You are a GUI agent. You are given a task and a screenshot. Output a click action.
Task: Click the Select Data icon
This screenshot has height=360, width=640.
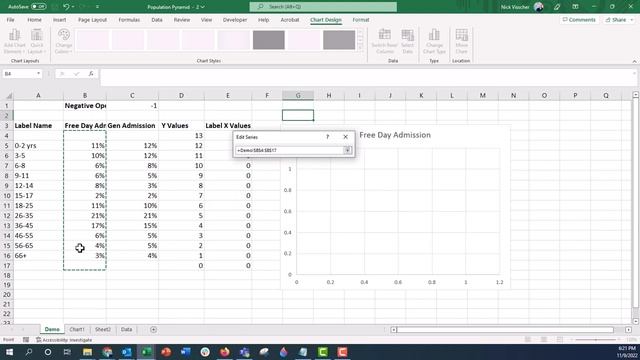coord(407,41)
